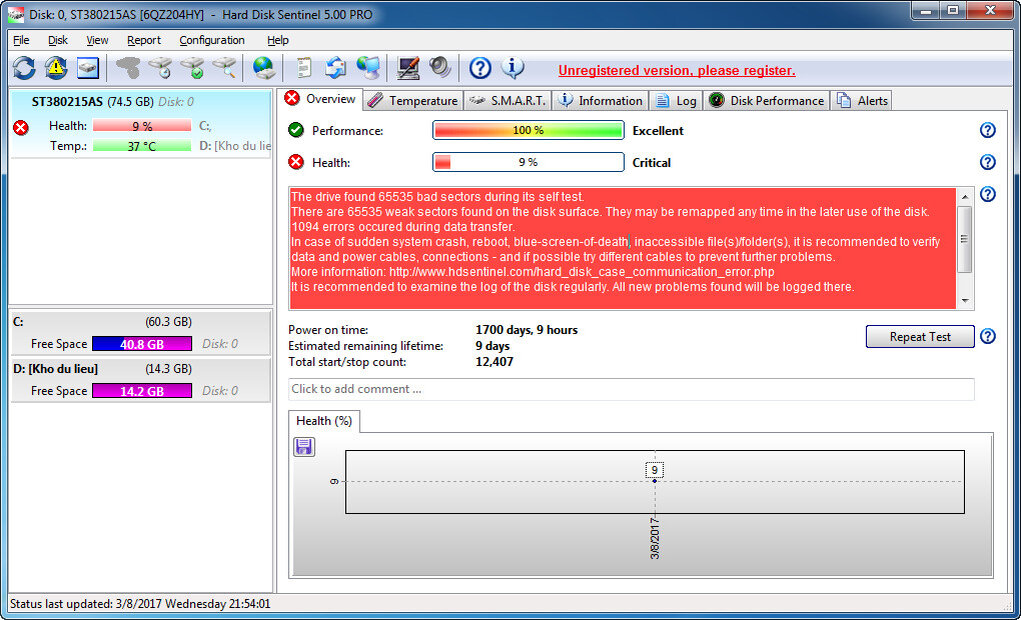Click the '9 days' estimated remaining lifetime value

493,346
